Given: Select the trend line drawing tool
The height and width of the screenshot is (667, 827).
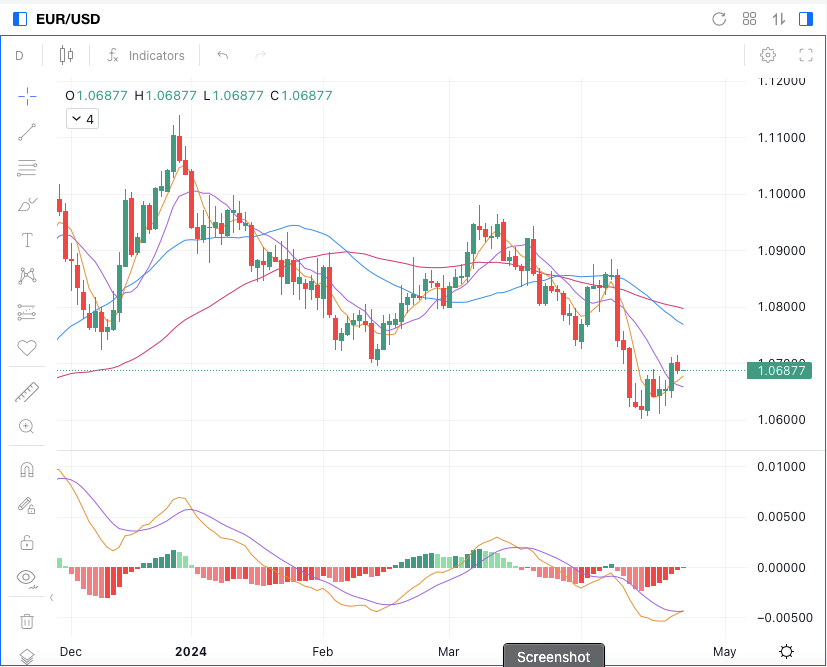Looking at the screenshot, I should [x=27, y=131].
